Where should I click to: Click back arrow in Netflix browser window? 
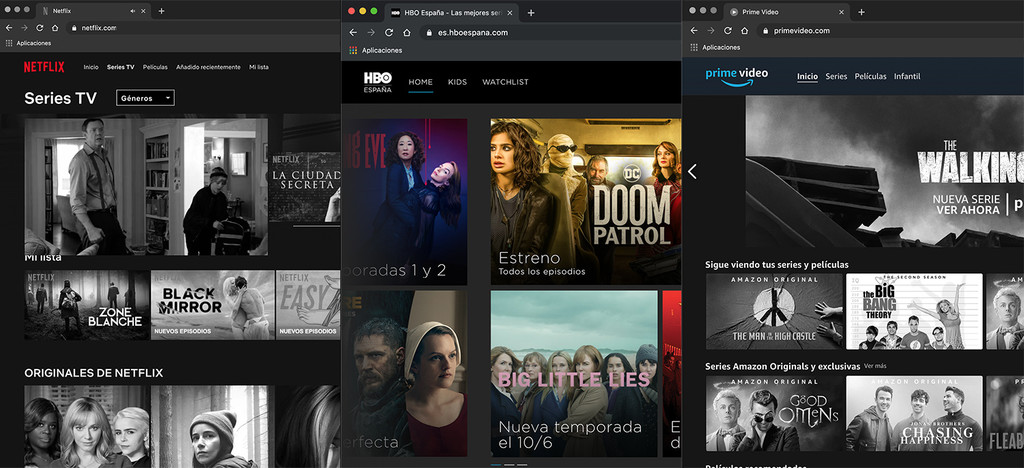(x=8, y=28)
